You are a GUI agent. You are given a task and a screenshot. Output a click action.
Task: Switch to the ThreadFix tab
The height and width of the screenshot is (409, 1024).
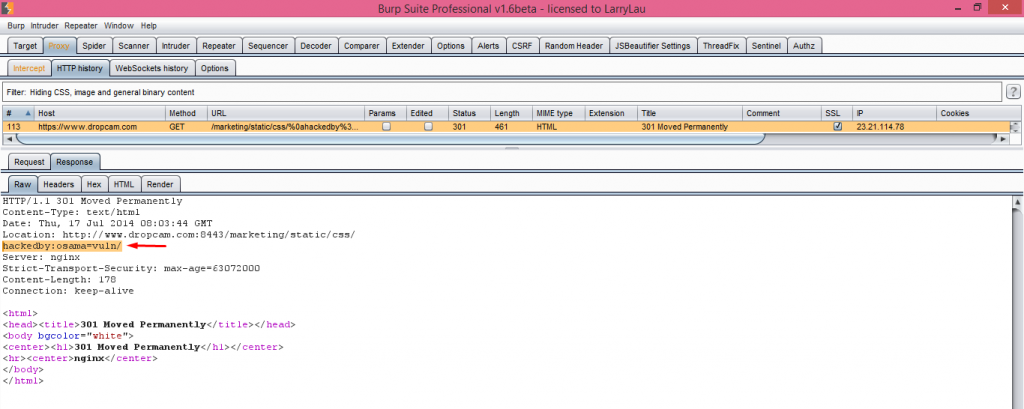coord(722,46)
